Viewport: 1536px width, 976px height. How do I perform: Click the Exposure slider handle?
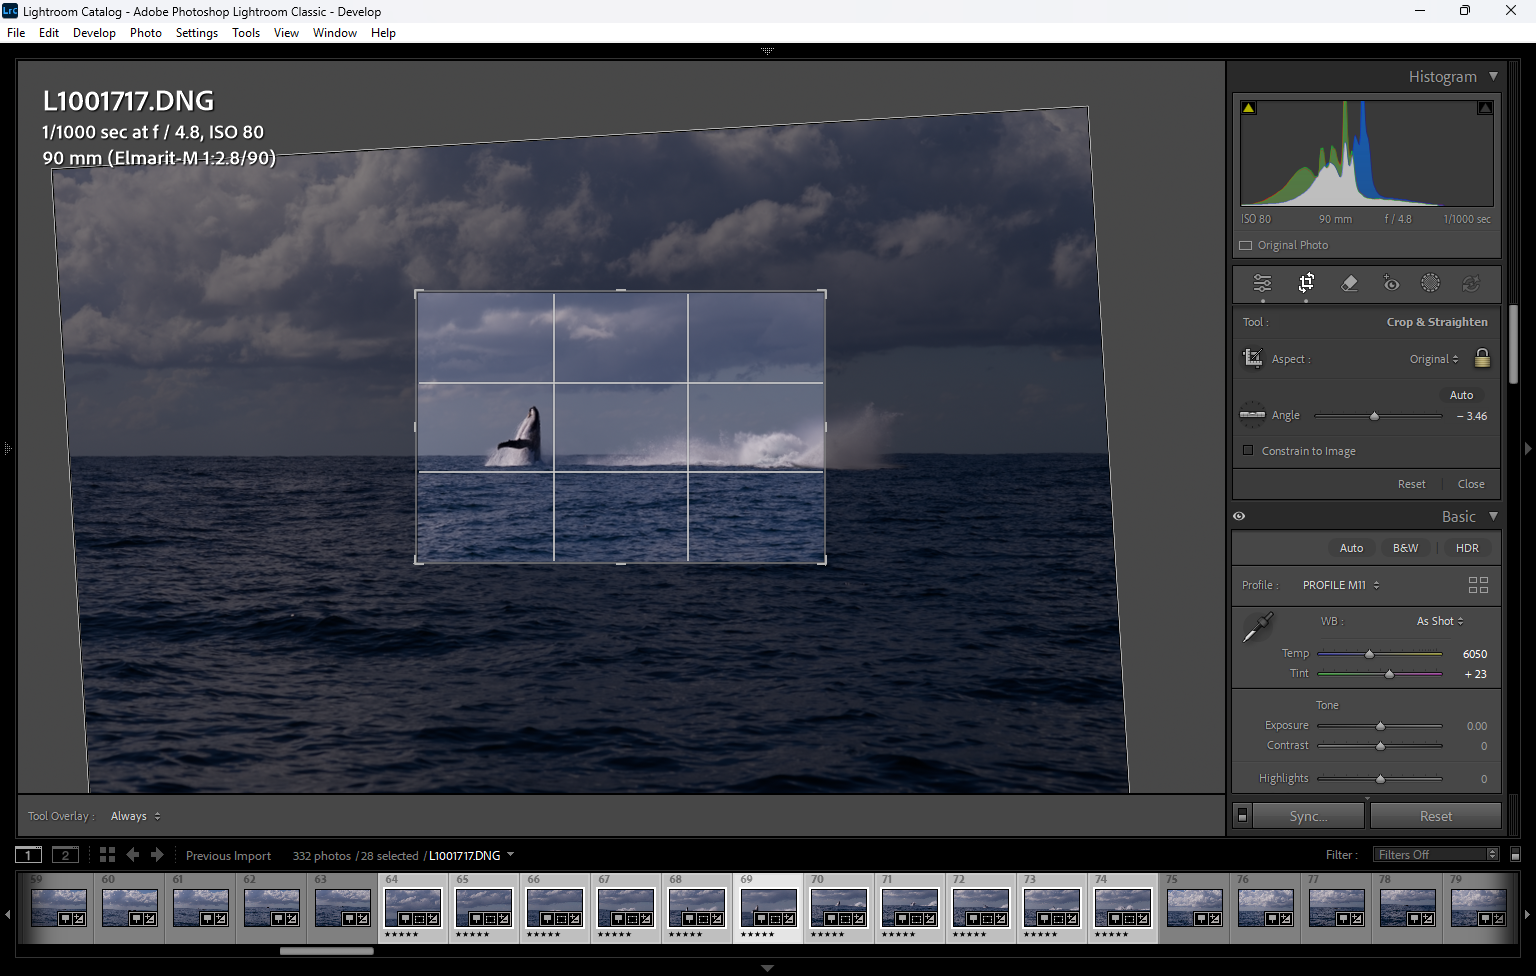tap(1380, 726)
